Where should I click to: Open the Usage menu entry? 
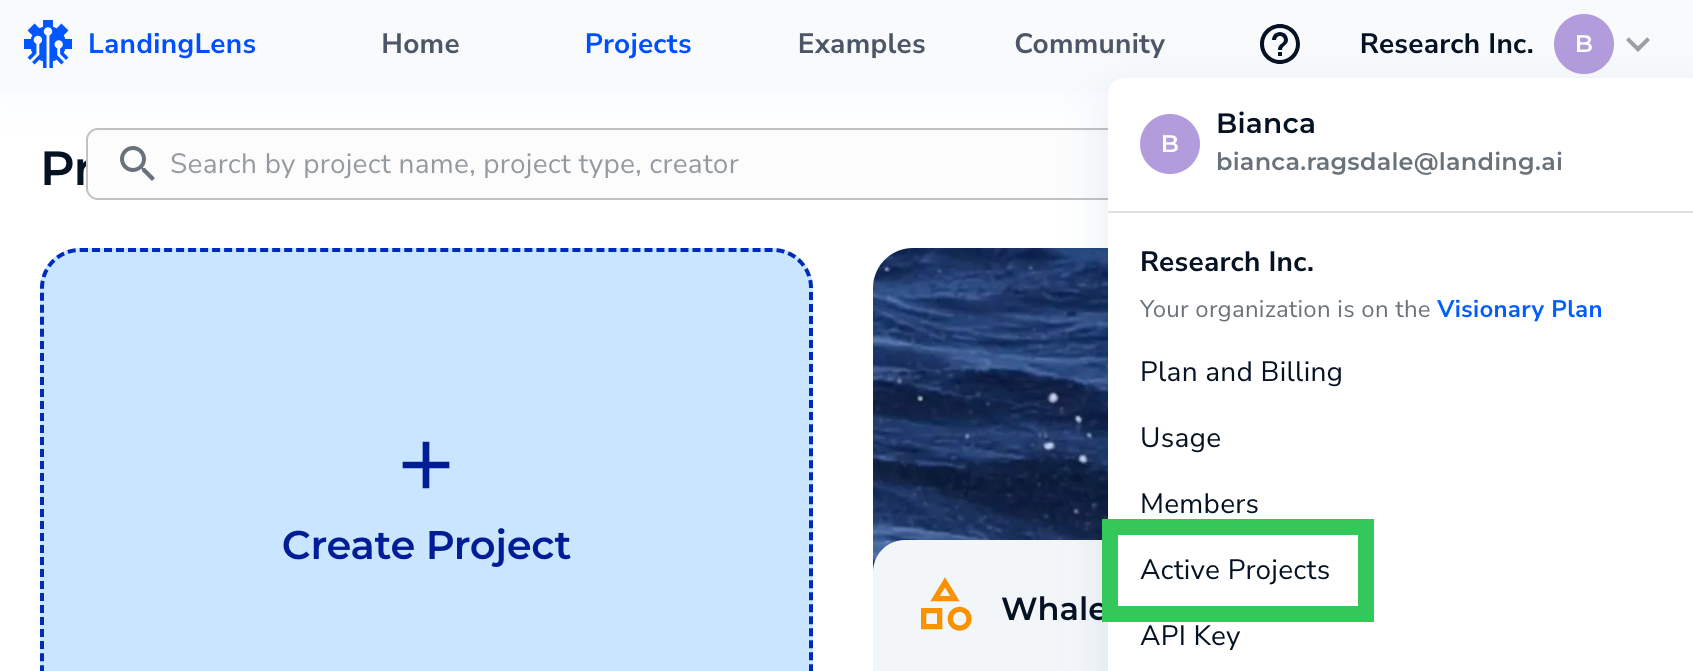(x=1180, y=438)
